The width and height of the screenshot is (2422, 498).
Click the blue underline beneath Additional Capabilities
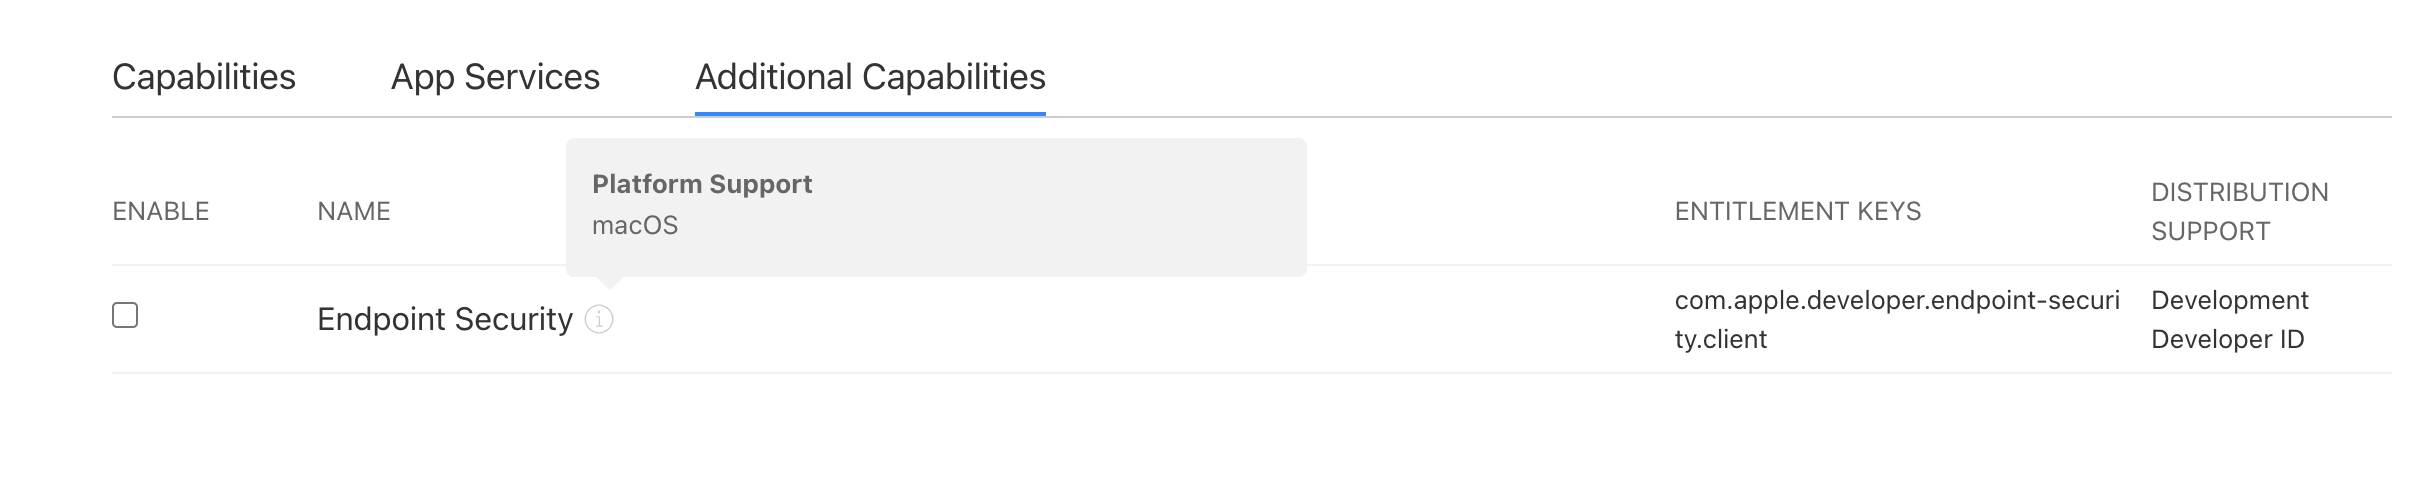pyautogui.click(x=870, y=113)
